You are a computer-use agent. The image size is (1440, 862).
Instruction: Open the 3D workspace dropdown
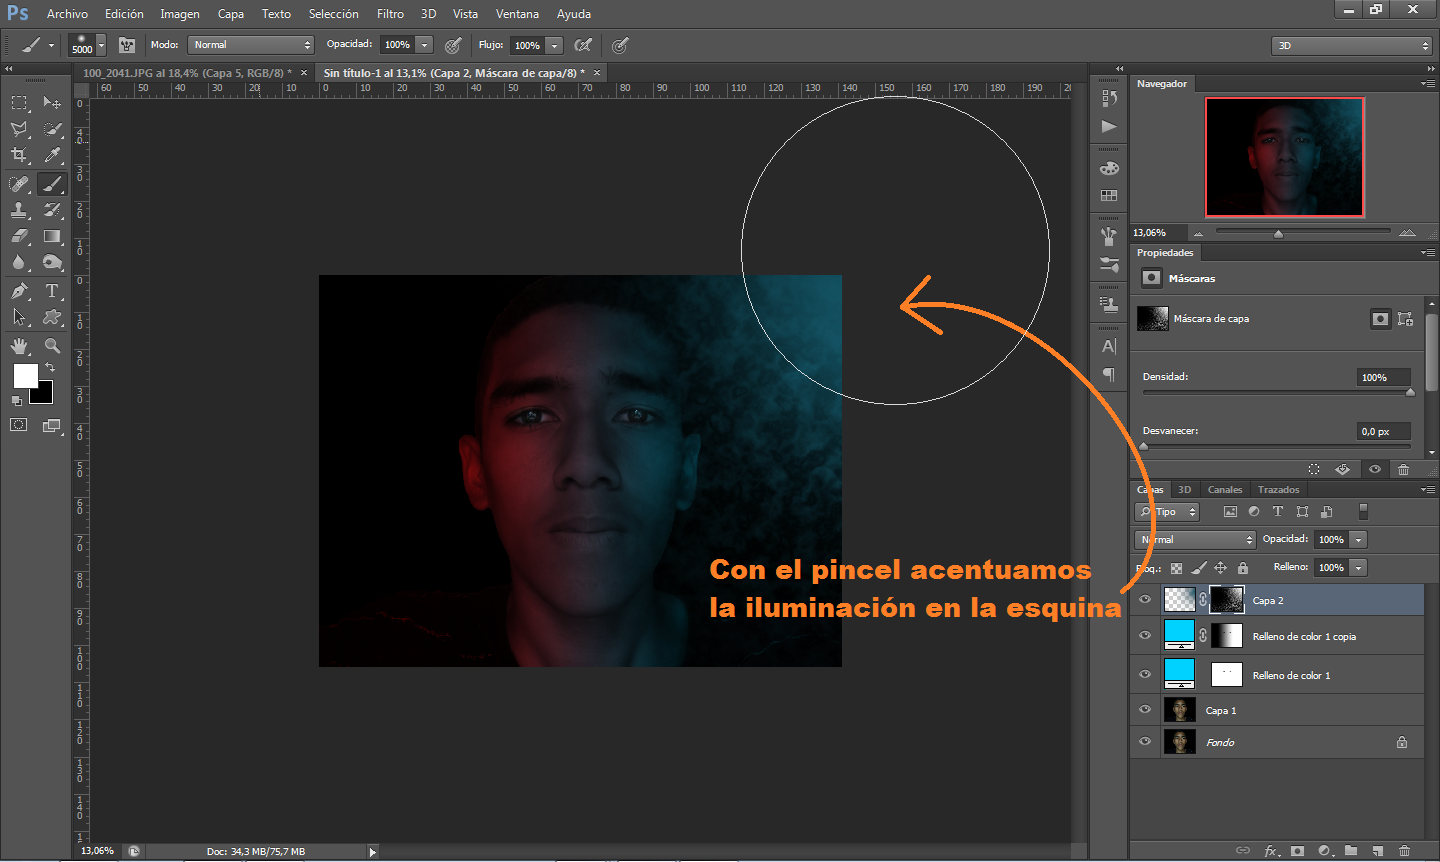pyautogui.click(x=1352, y=45)
